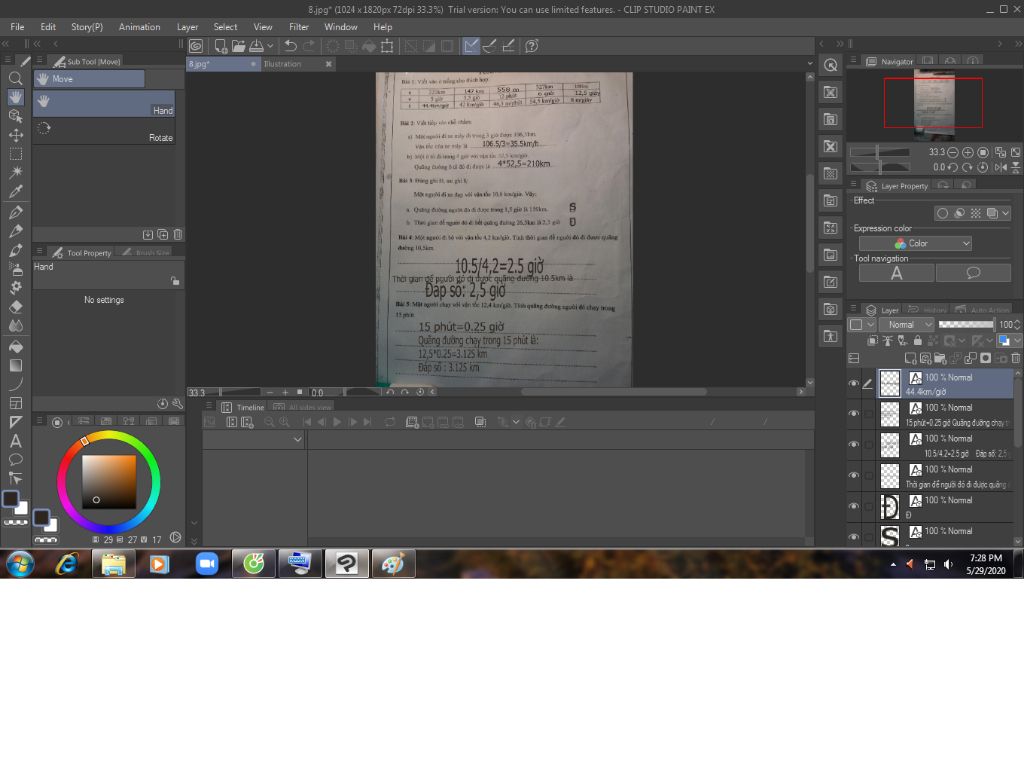Open the File menu

click(x=18, y=27)
